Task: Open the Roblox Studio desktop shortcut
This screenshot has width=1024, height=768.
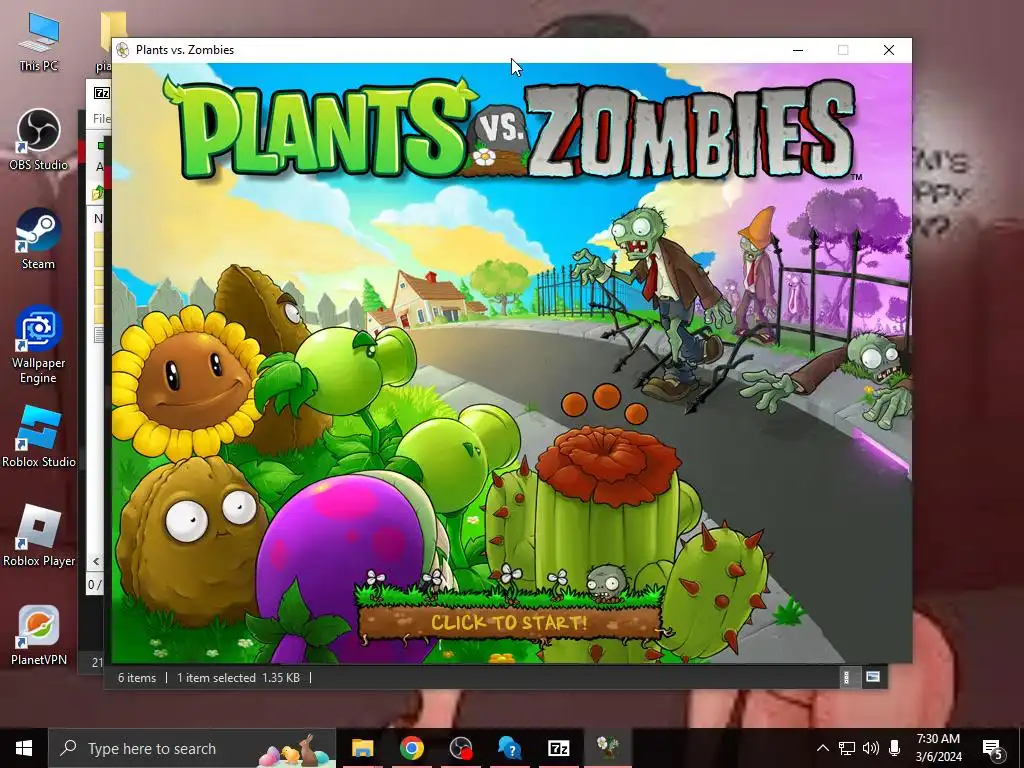Action: click(x=39, y=436)
